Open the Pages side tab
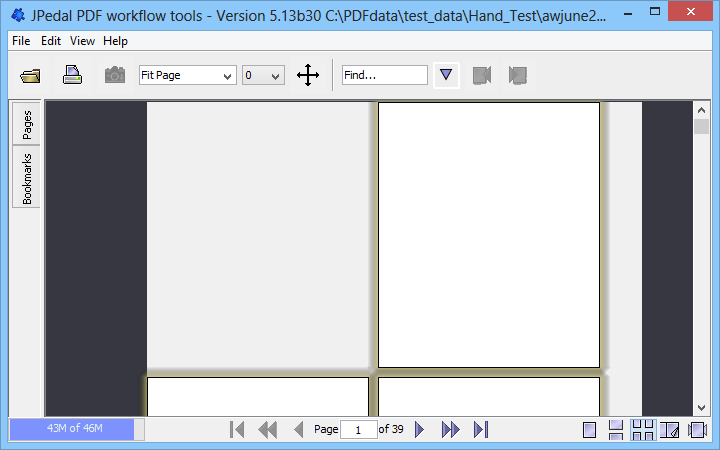The image size is (720, 450). coord(28,124)
